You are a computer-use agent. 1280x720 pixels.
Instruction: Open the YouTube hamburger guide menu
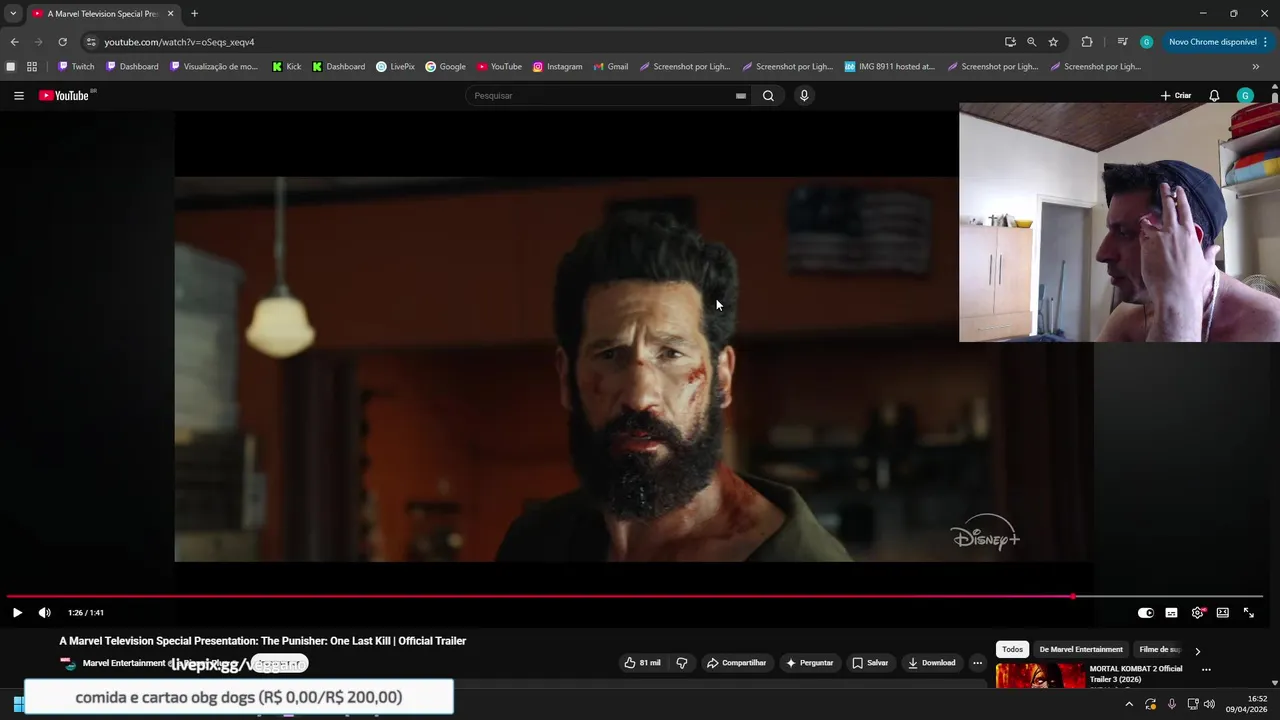[x=18, y=96]
